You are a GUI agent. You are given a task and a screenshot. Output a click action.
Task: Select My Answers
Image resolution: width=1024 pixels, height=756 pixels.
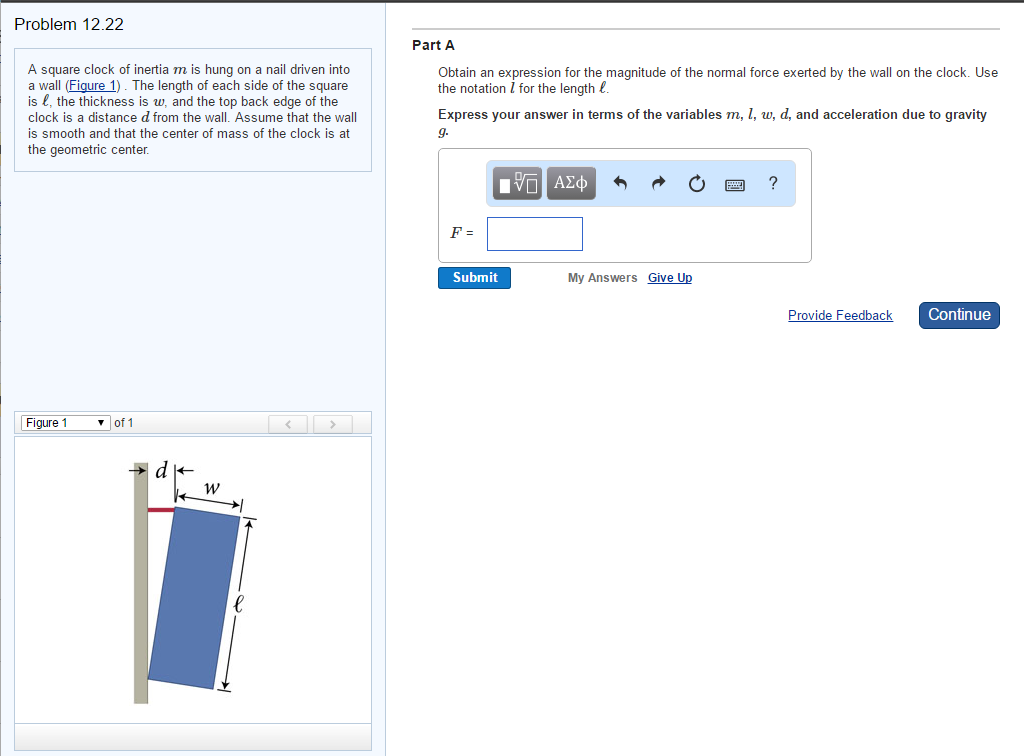click(602, 278)
